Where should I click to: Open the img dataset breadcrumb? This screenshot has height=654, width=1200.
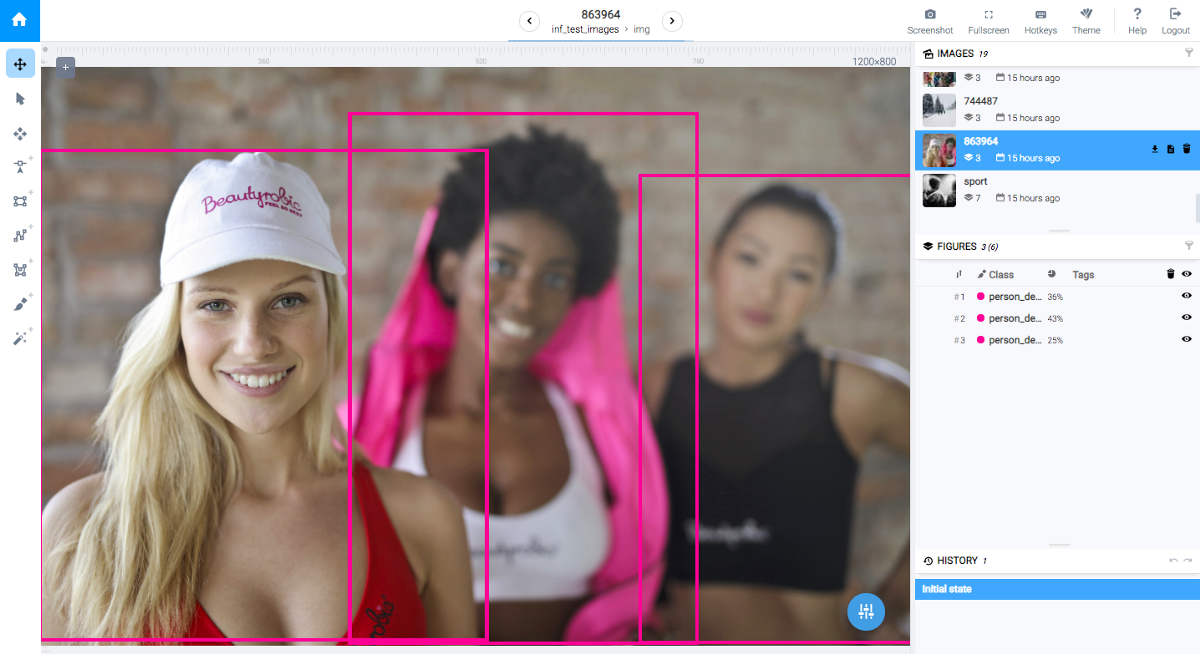pyautogui.click(x=641, y=29)
